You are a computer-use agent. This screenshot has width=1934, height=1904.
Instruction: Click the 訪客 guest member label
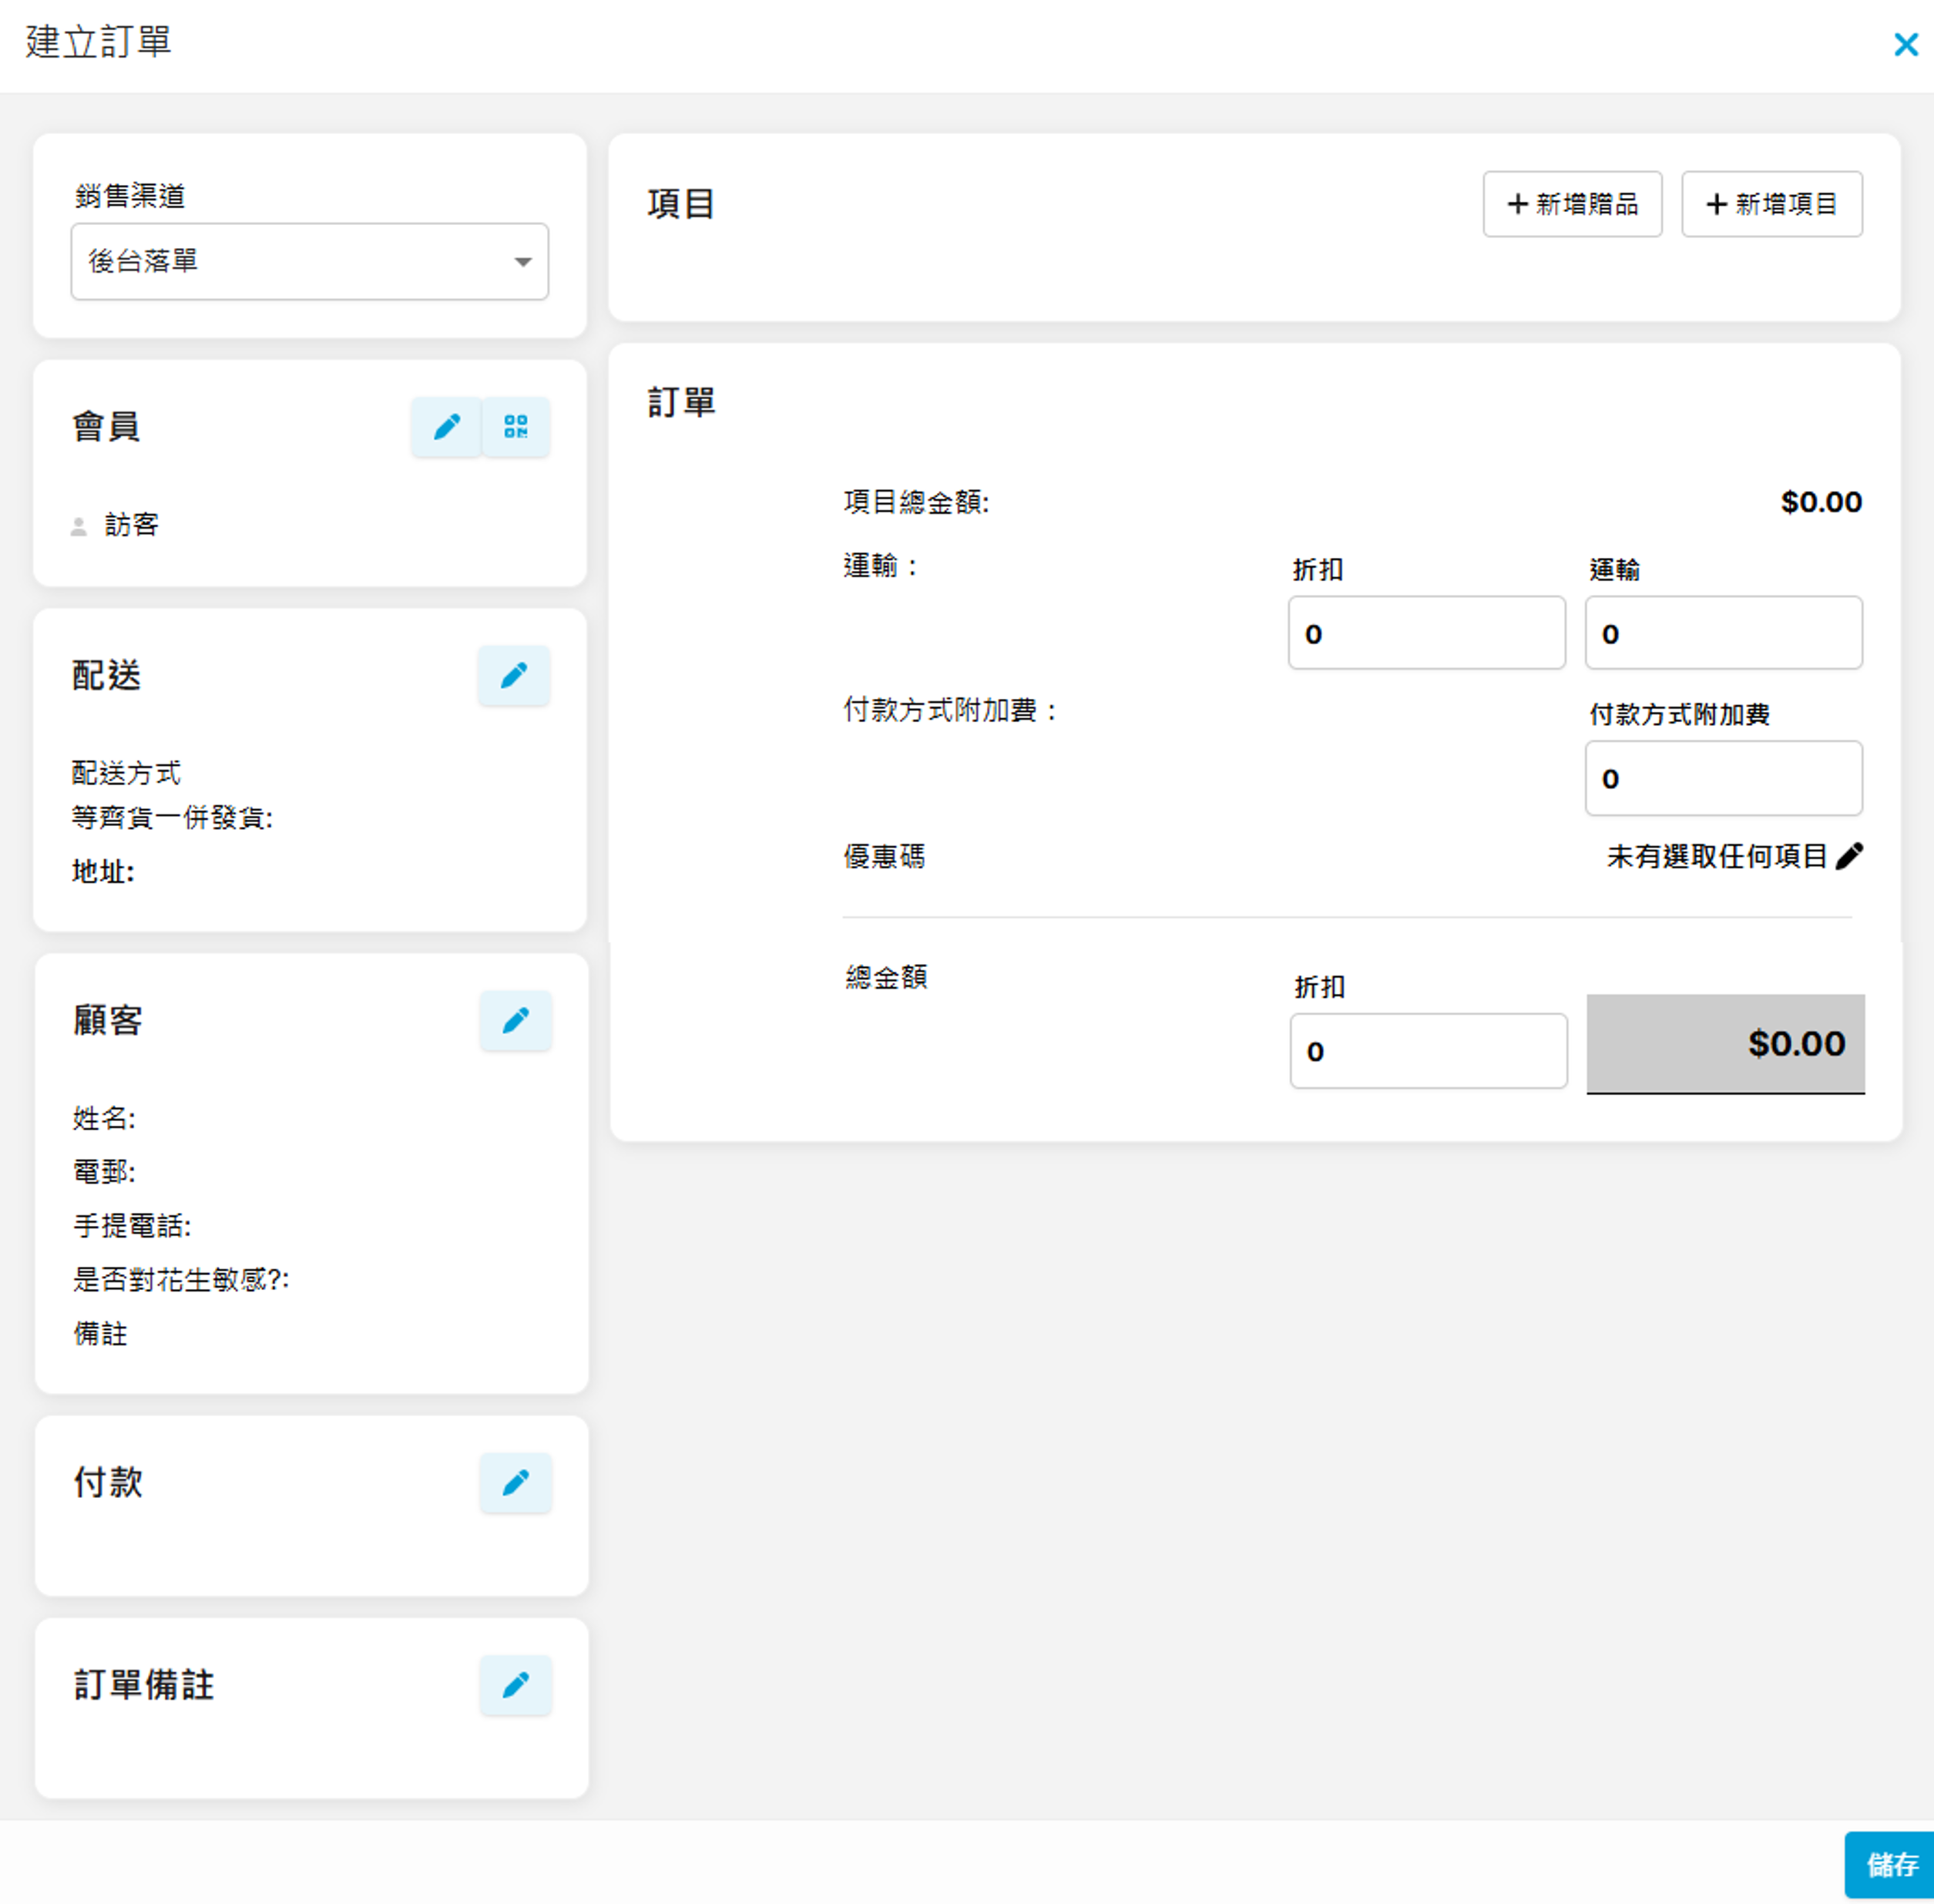(131, 525)
